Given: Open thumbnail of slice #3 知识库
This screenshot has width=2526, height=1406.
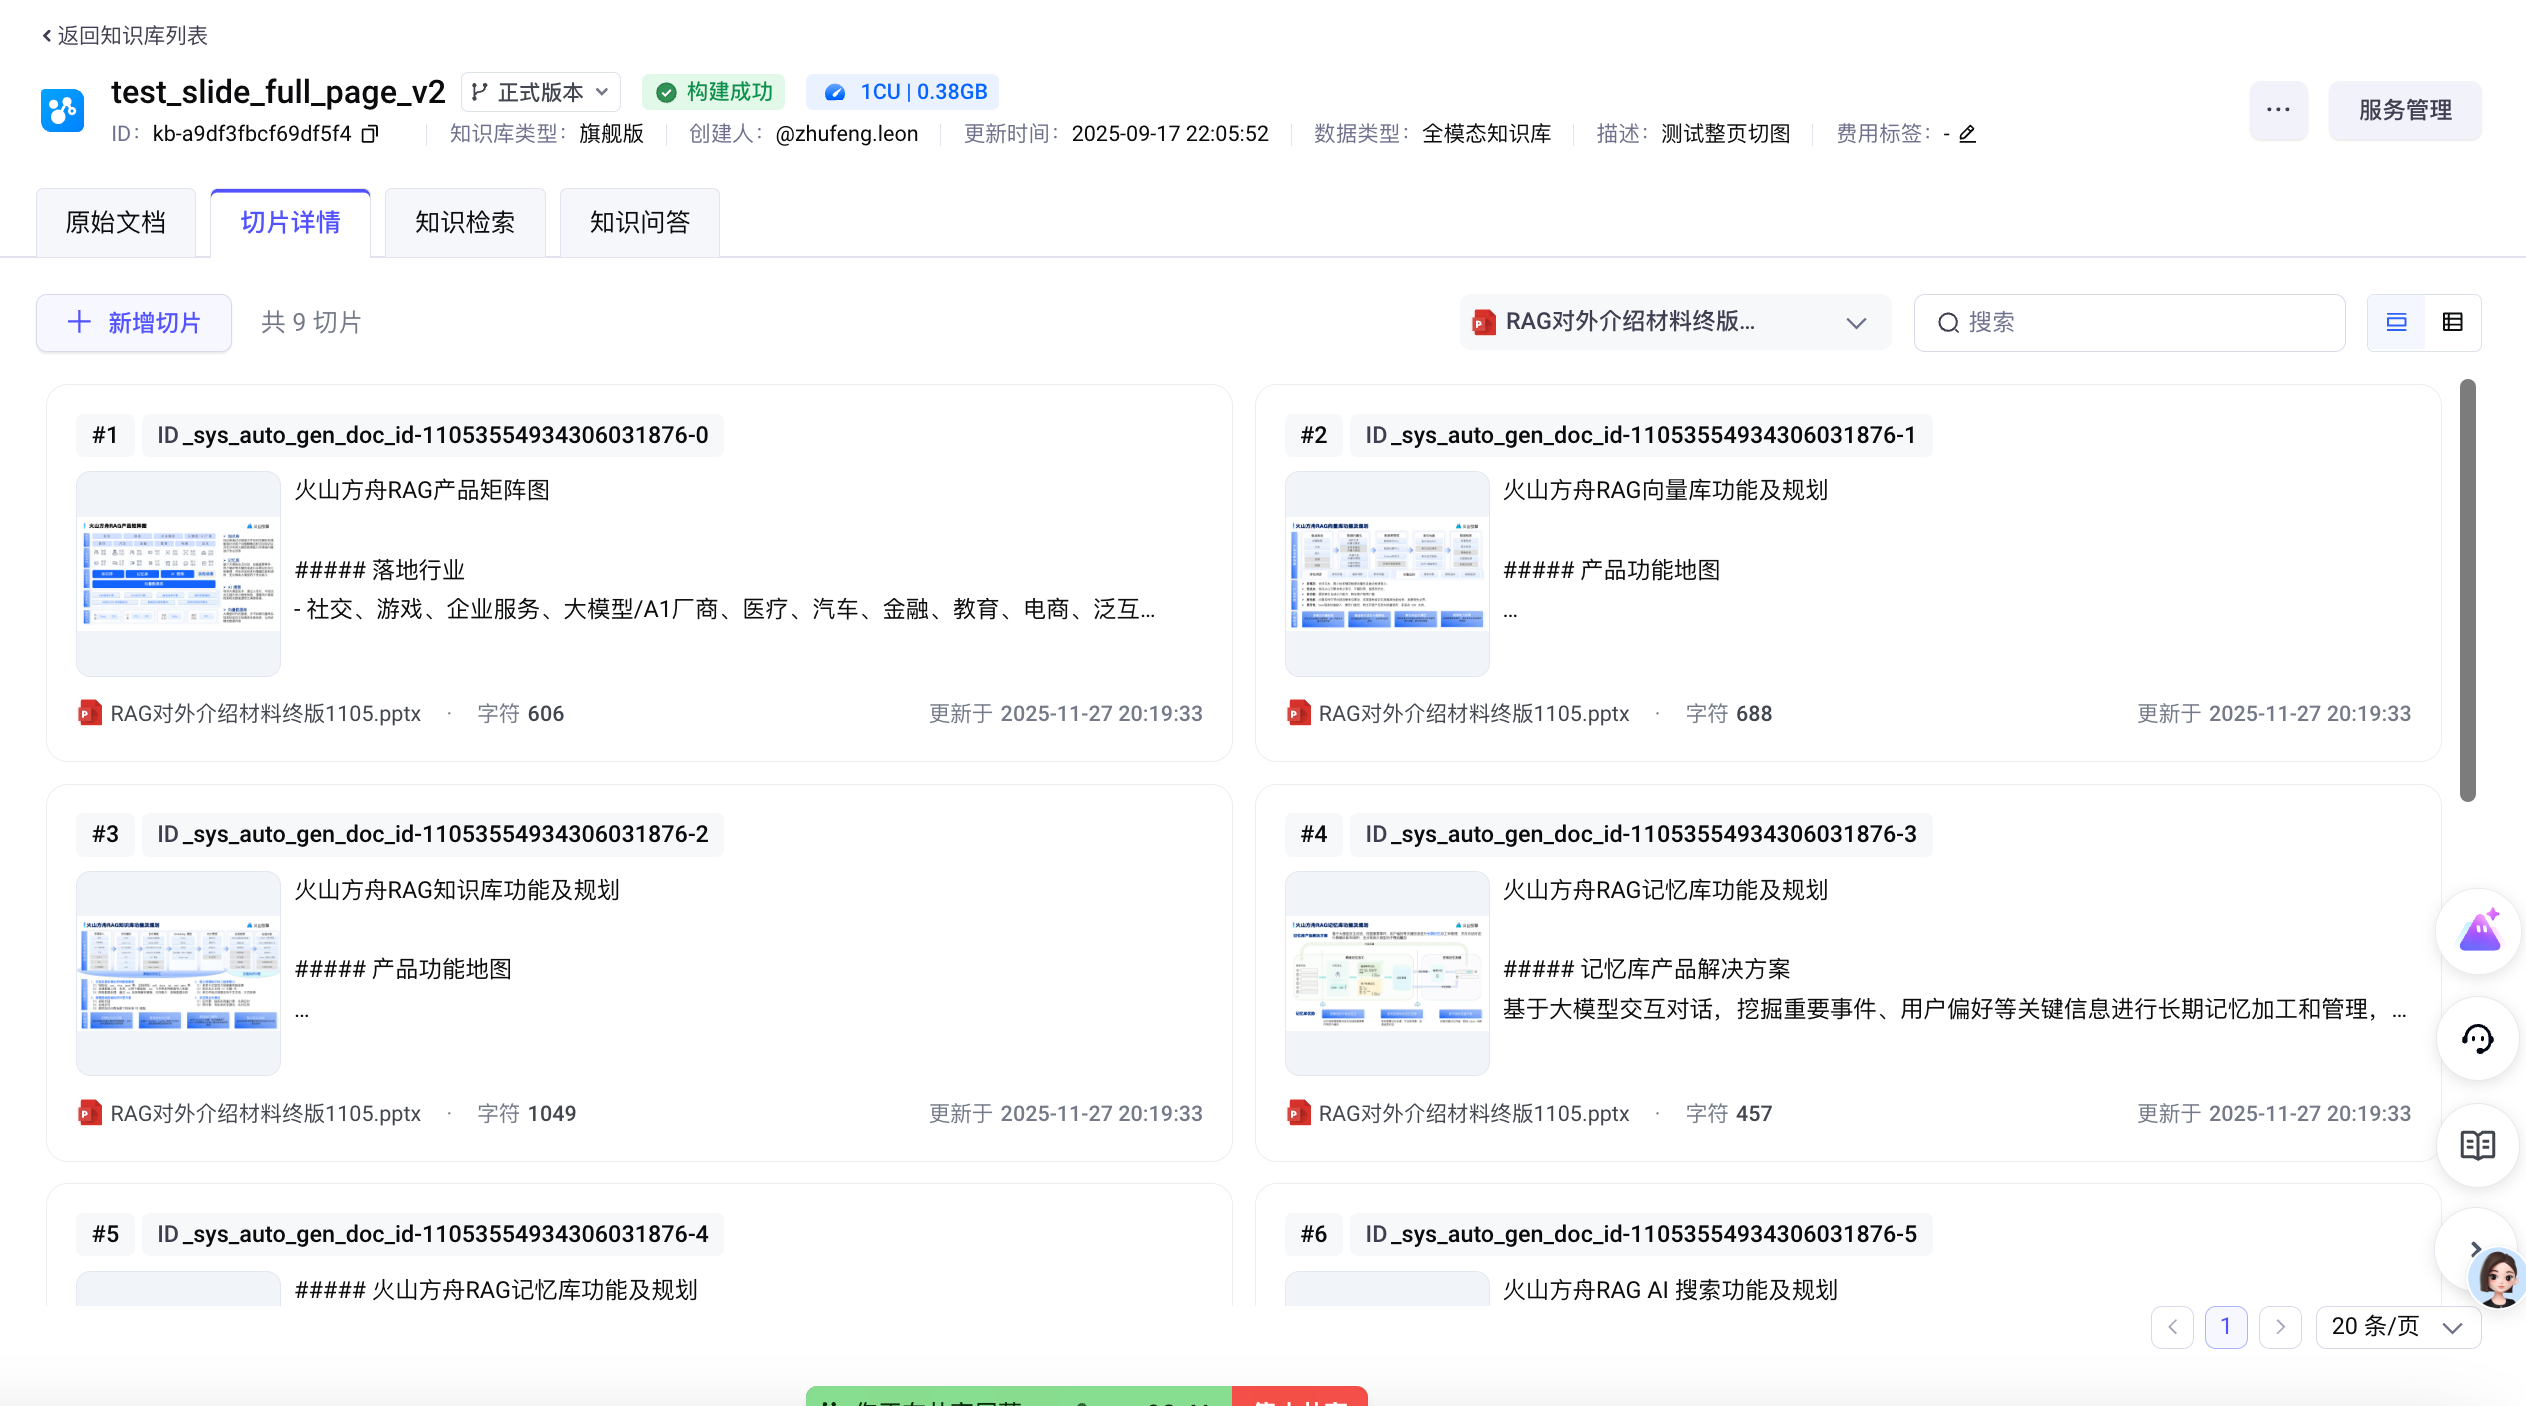Looking at the screenshot, I should 178,973.
